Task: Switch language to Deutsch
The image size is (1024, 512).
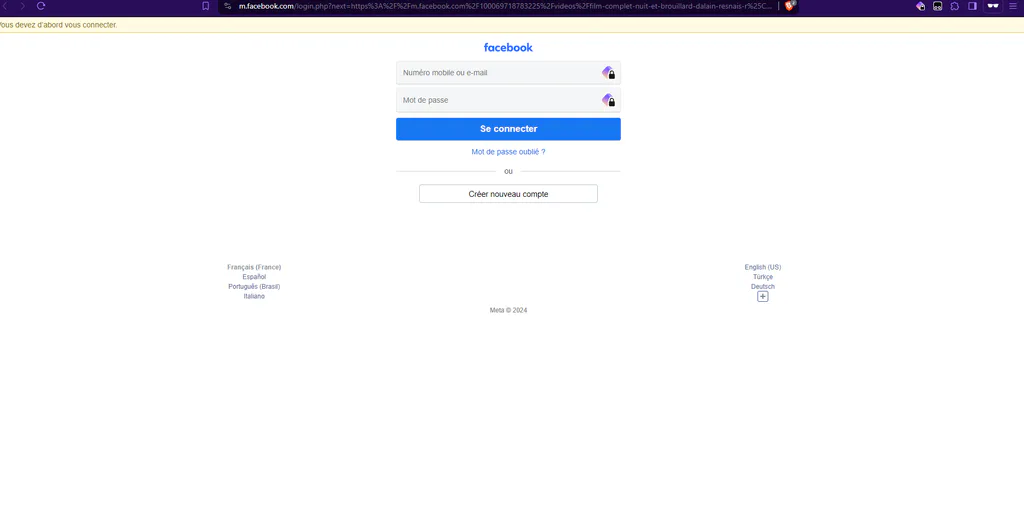Action: [x=763, y=287]
